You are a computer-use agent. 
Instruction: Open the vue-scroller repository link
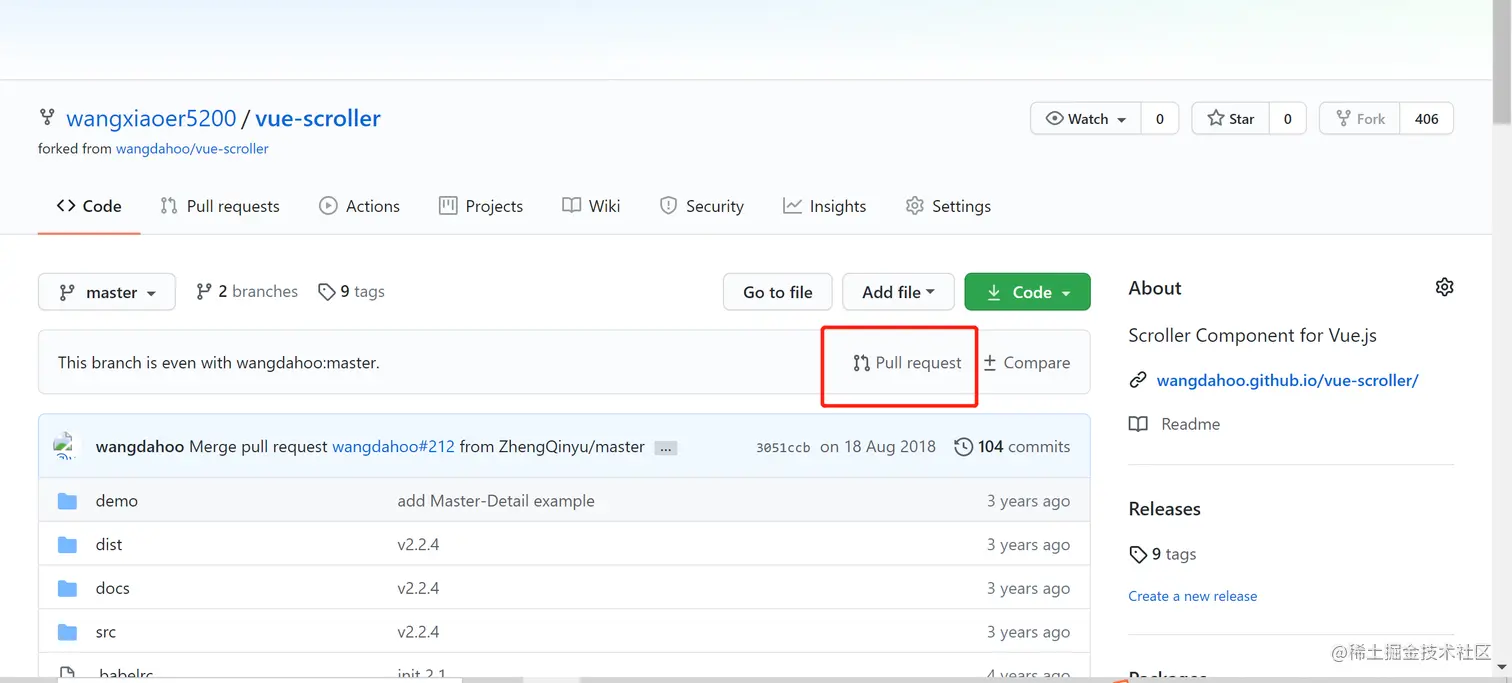[x=318, y=118]
